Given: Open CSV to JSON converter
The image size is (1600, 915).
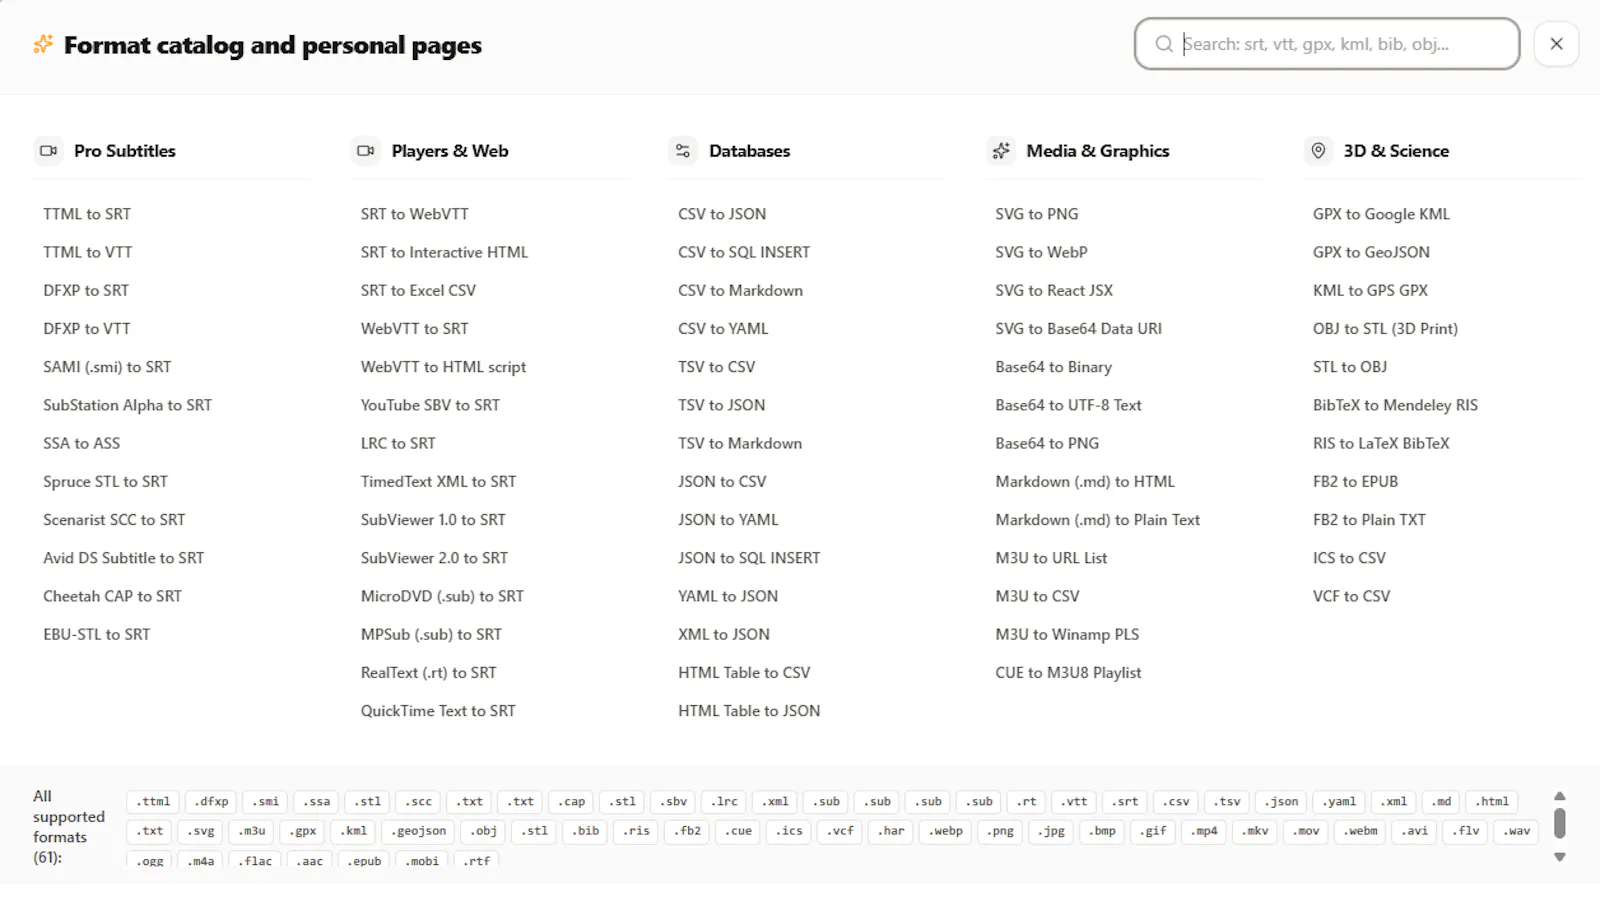Looking at the screenshot, I should point(722,214).
